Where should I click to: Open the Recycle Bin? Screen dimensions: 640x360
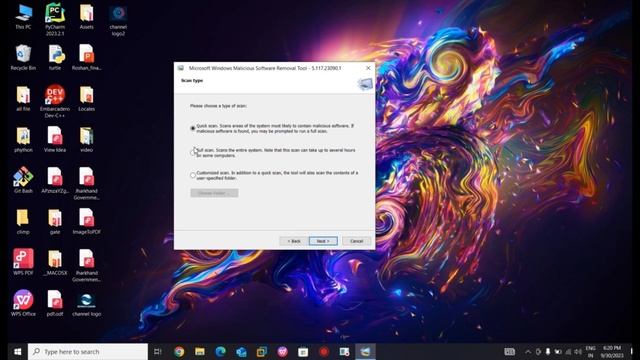tap(23, 58)
